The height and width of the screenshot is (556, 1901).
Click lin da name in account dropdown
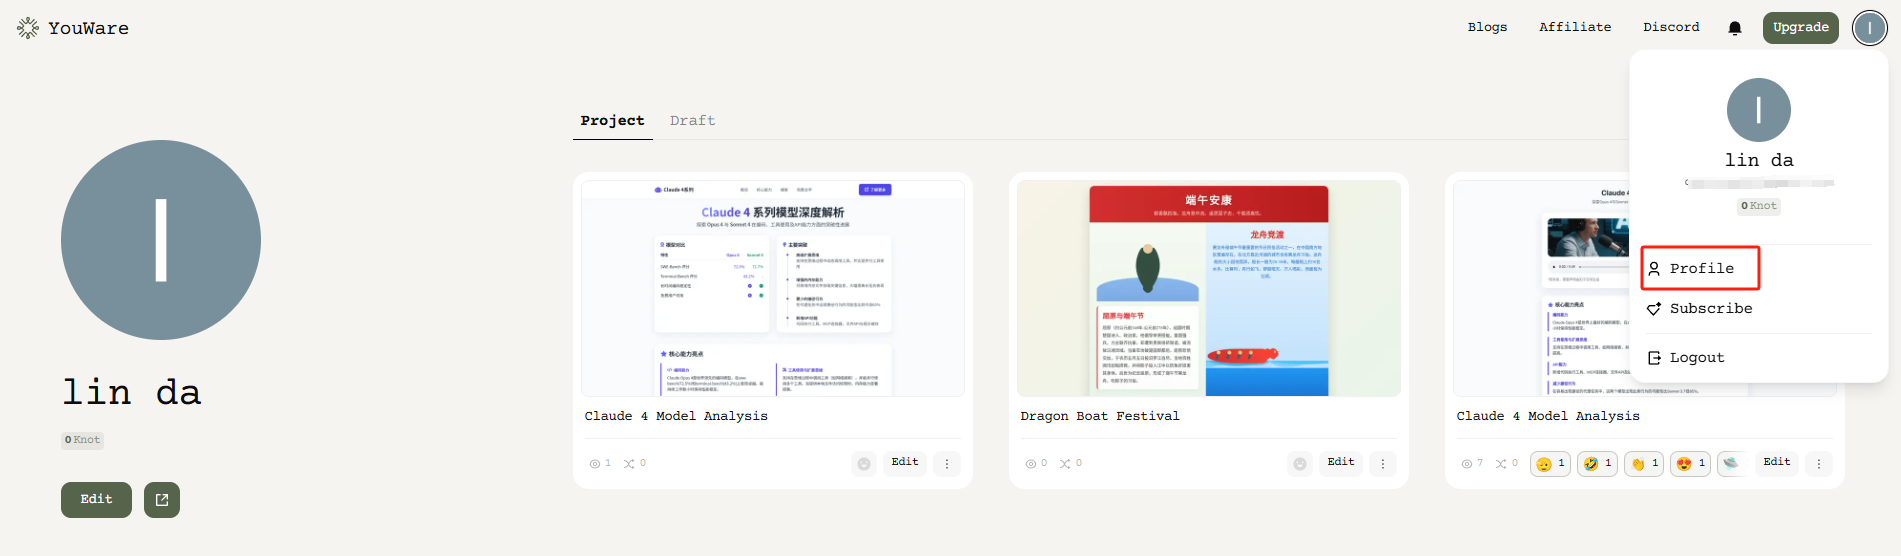(1758, 161)
